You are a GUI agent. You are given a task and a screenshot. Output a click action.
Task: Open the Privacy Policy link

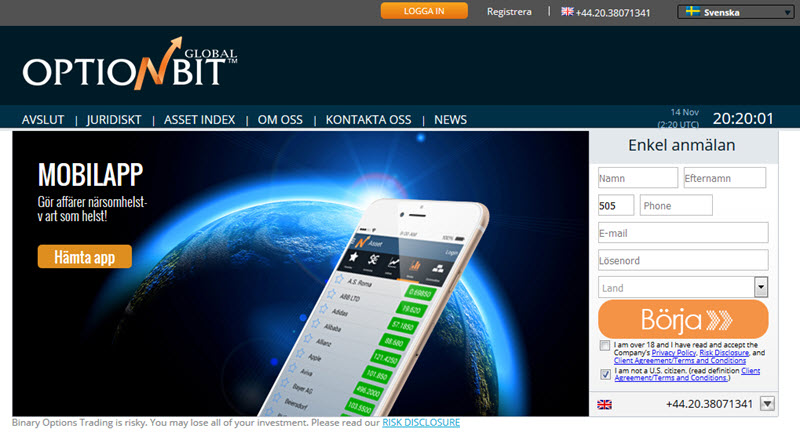pyautogui.click(x=673, y=353)
